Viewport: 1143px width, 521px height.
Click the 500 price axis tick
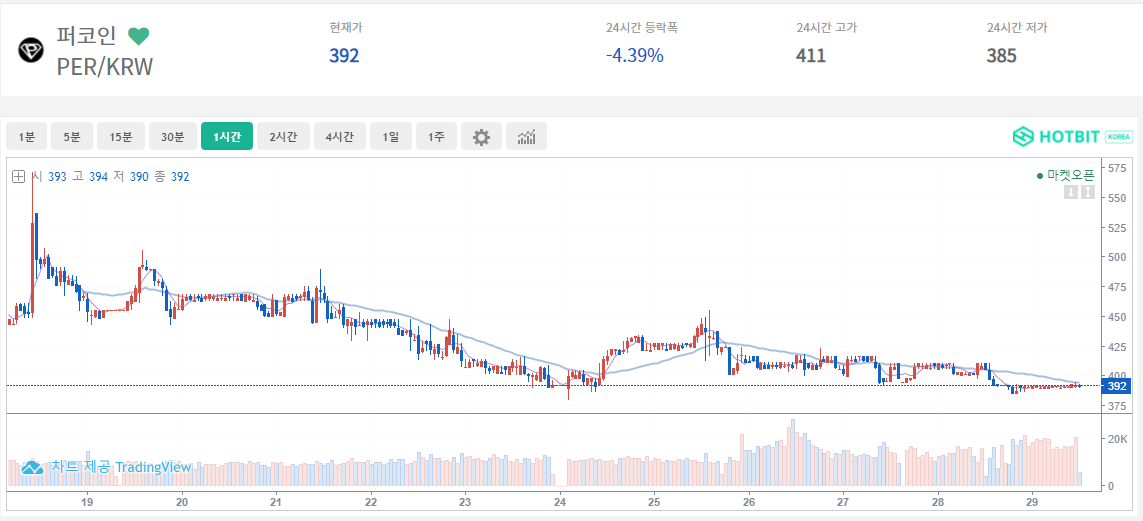1116,256
